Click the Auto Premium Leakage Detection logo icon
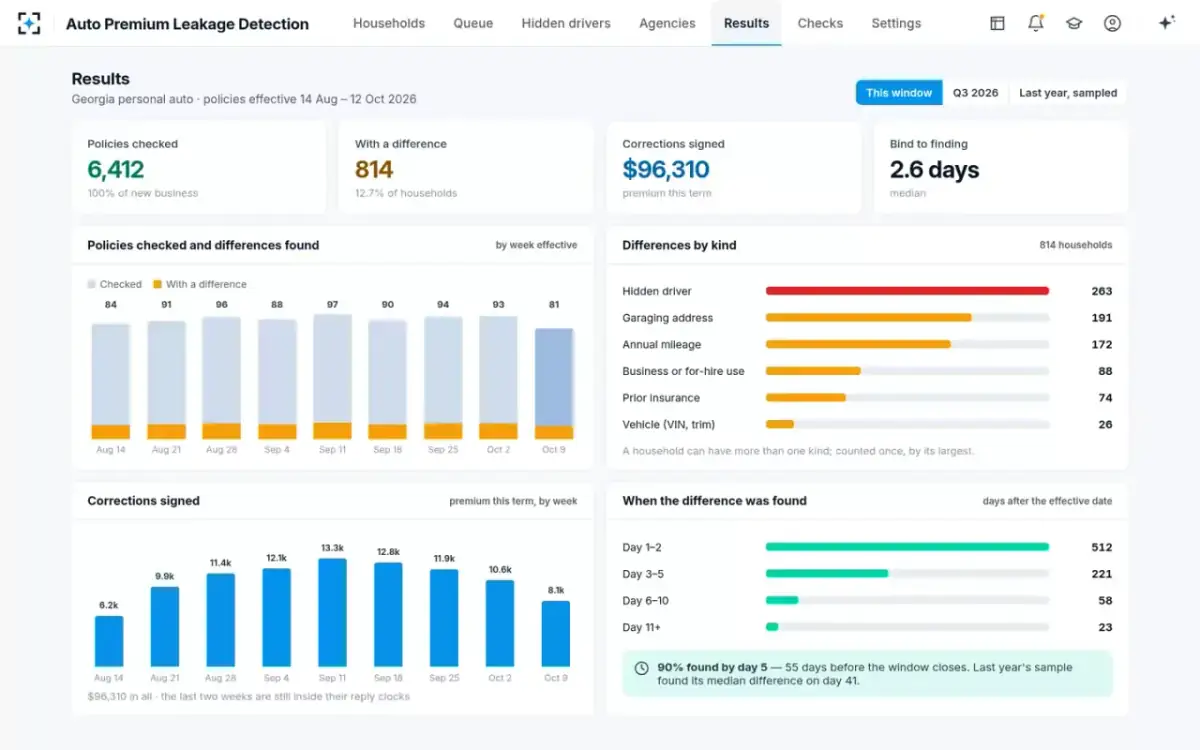The image size is (1200, 750). pos(29,23)
